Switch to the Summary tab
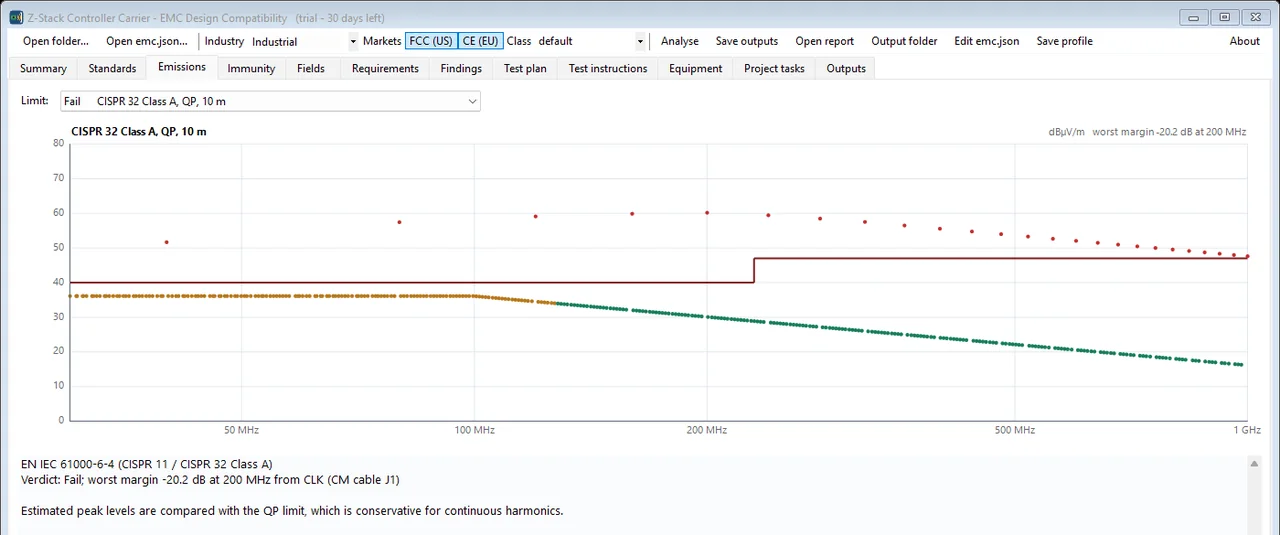The image size is (1280, 535). click(43, 68)
